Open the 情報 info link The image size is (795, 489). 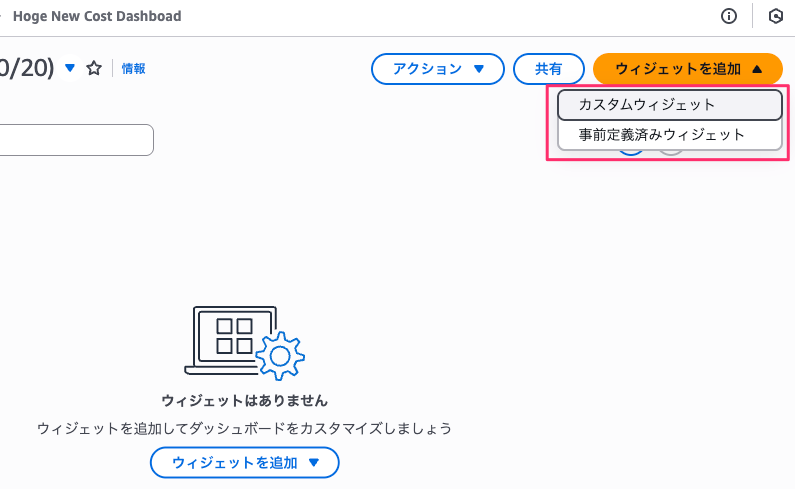[133, 68]
